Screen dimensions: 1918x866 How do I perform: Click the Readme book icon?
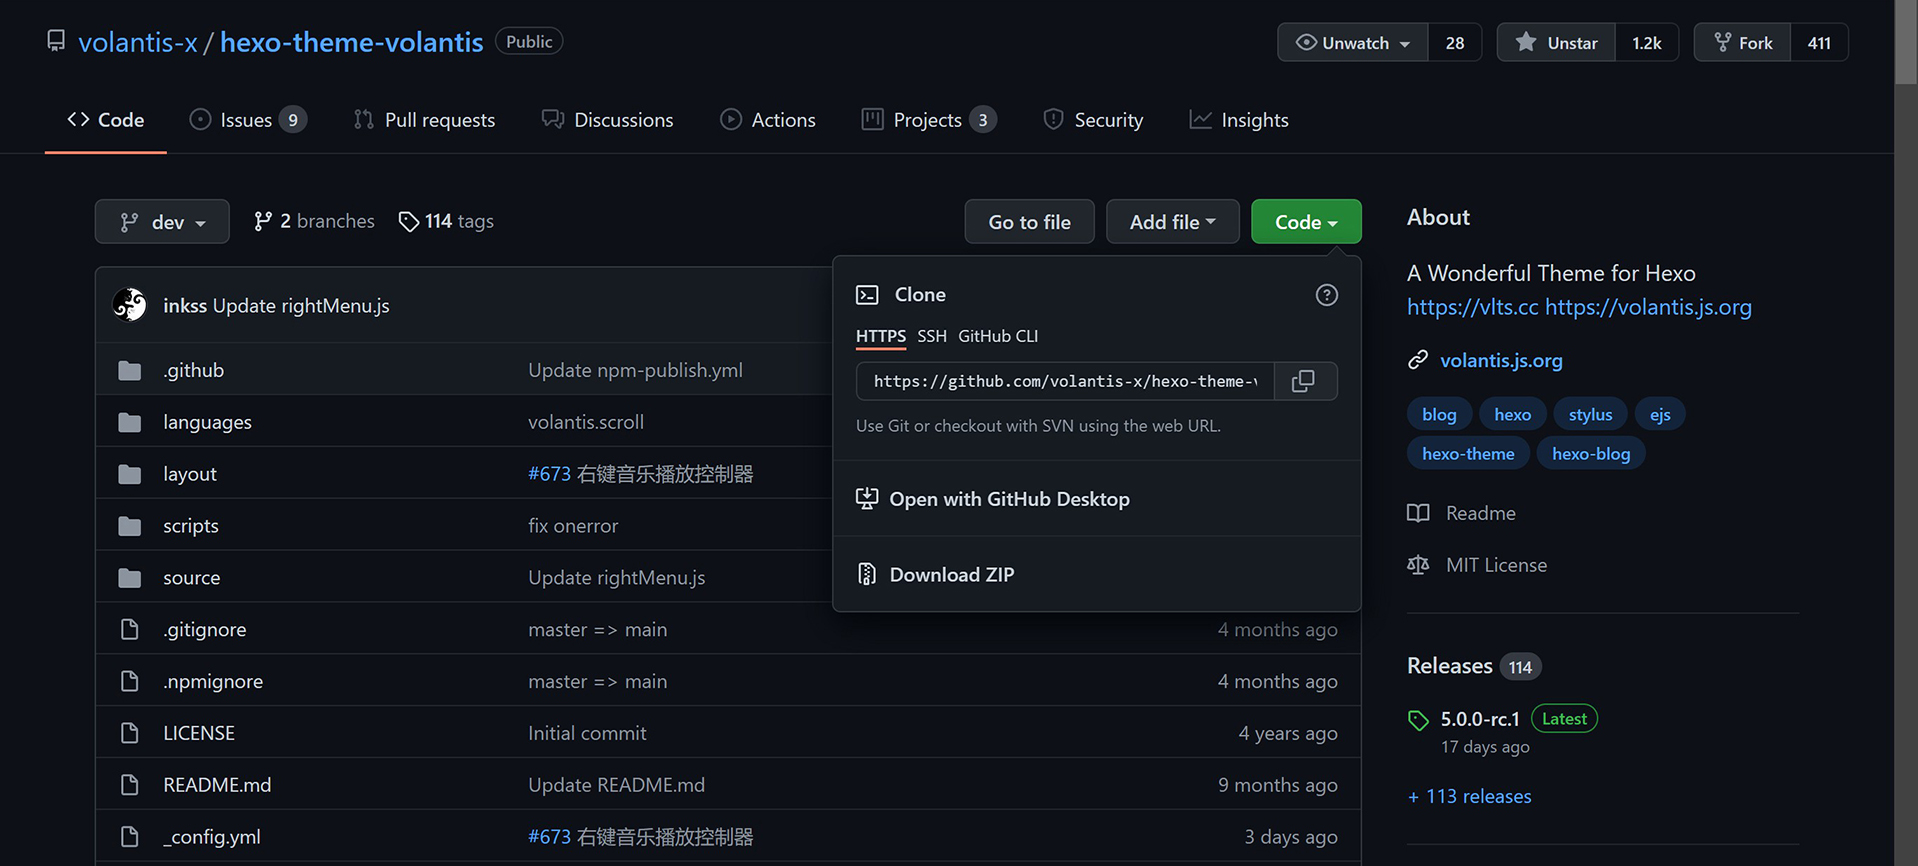click(1418, 513)
